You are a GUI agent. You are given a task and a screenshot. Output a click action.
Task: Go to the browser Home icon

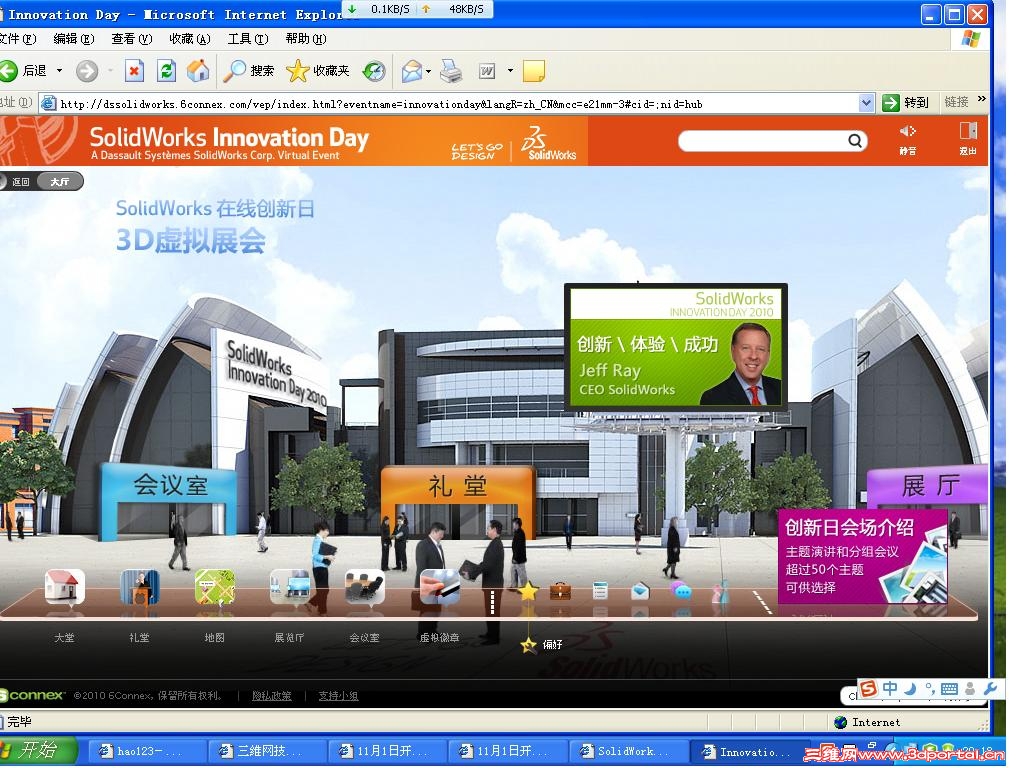point(198,71)
